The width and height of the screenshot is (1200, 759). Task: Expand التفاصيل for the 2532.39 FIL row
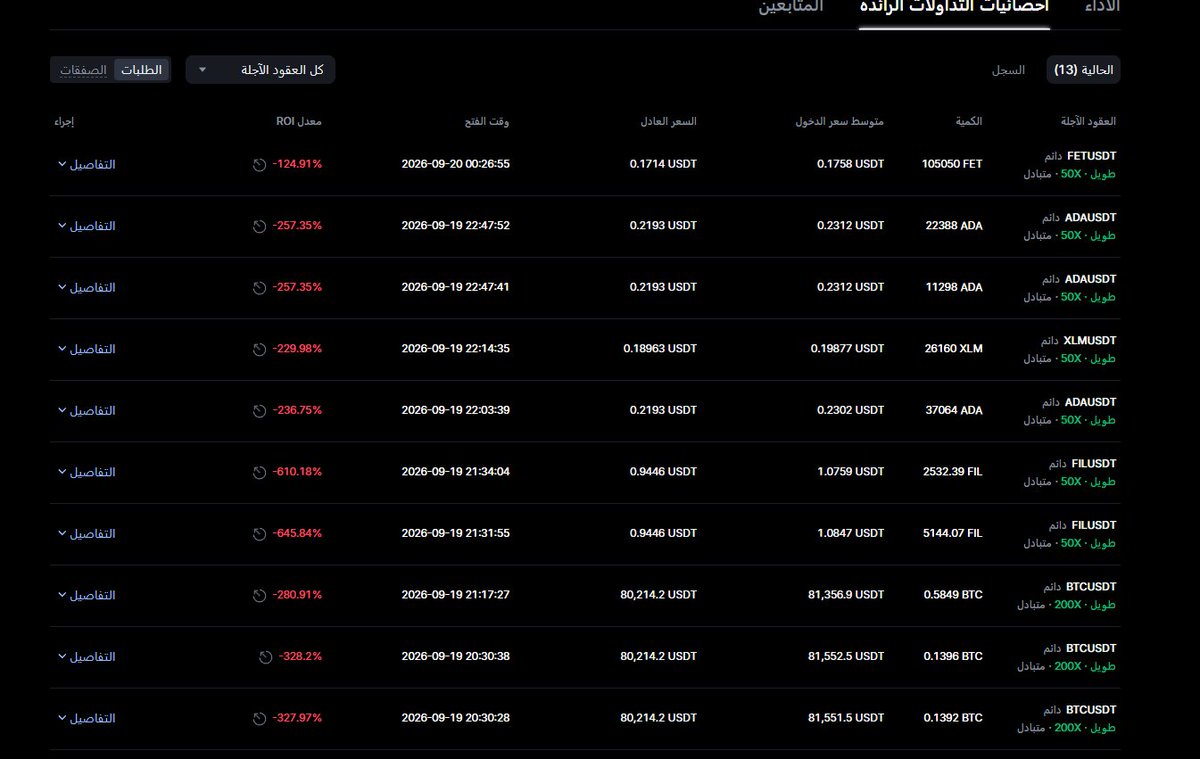(x=86, y=472)
